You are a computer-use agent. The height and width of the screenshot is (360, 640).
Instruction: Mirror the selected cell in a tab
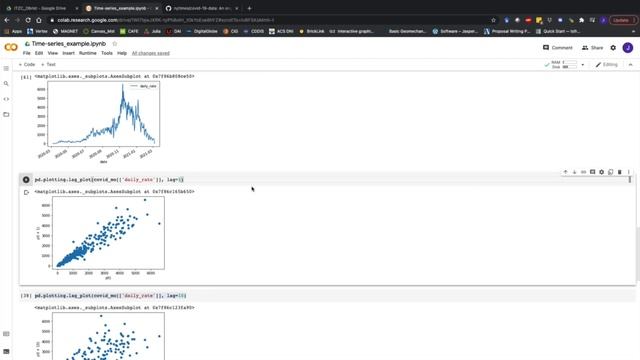(610, 172)
